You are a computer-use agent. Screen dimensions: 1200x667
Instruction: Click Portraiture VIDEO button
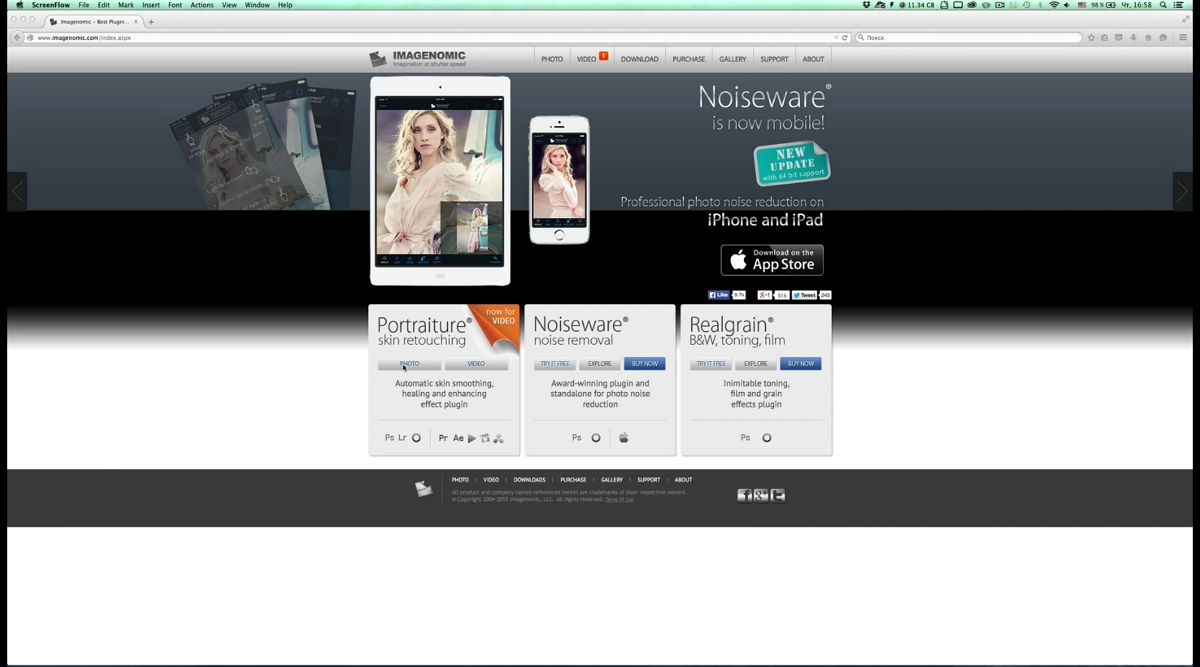476,364
